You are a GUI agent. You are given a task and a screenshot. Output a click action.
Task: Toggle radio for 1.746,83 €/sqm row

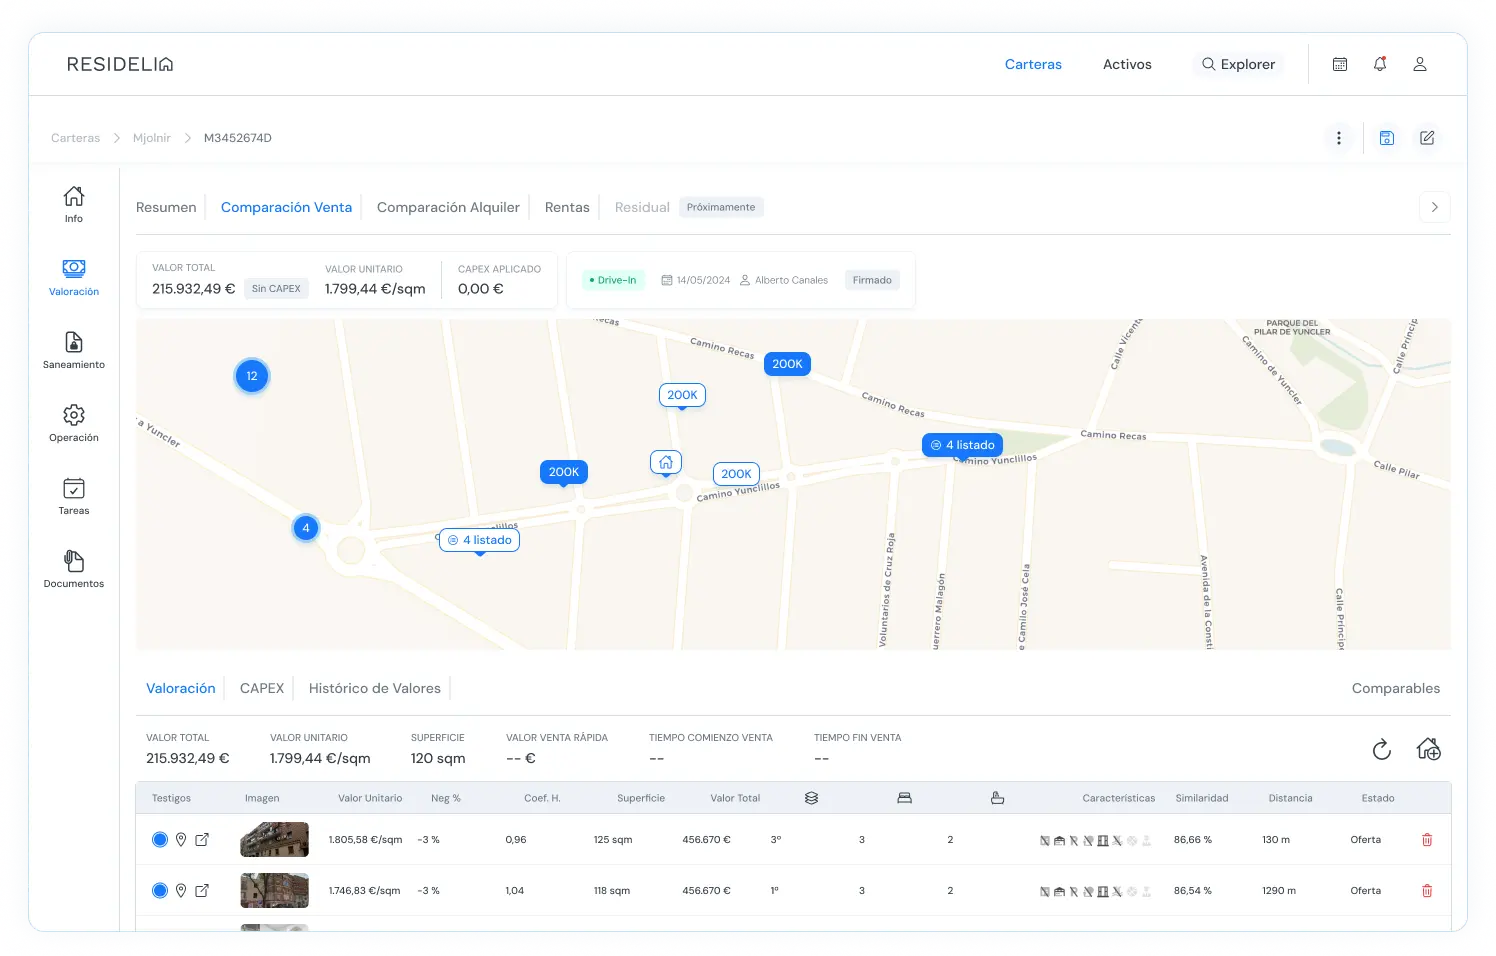coord(160,890)
